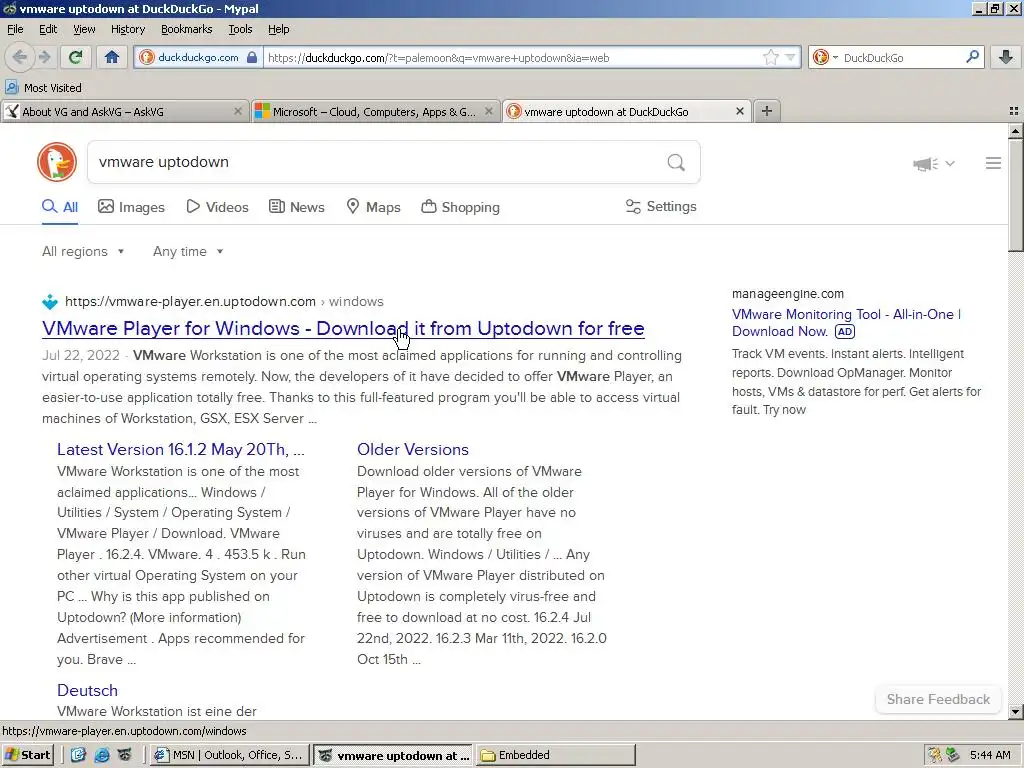Screen dimensions: 1024x768
Task: Expand the All regions filter
Action: click(83, 251)
